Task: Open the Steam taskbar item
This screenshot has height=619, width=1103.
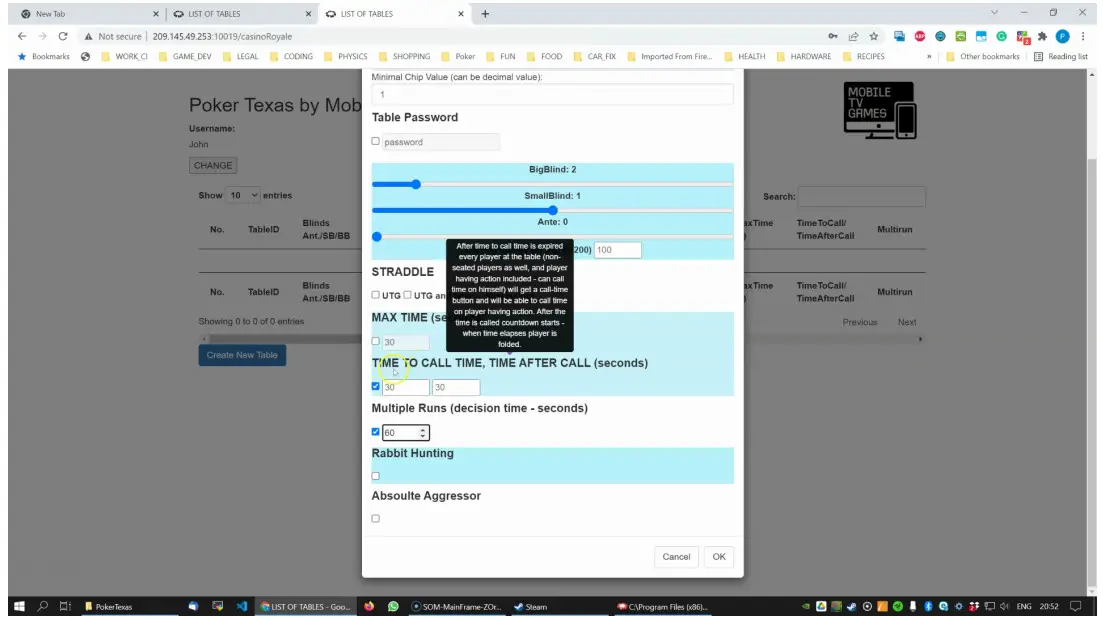Action: (531, 606)
